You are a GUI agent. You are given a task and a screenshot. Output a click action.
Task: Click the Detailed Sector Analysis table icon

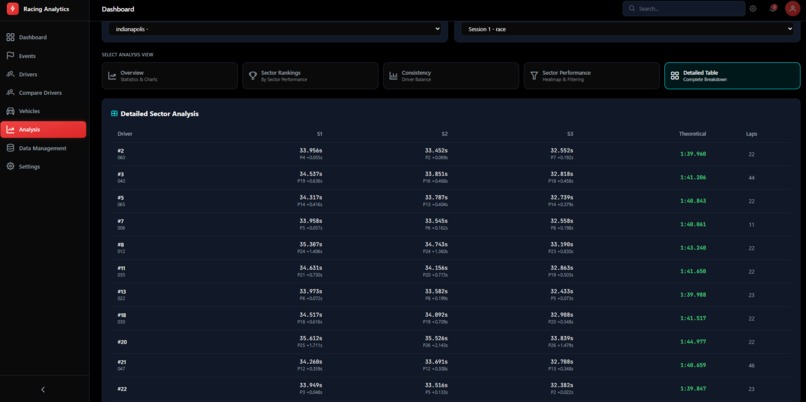click(x=114, y=114)
